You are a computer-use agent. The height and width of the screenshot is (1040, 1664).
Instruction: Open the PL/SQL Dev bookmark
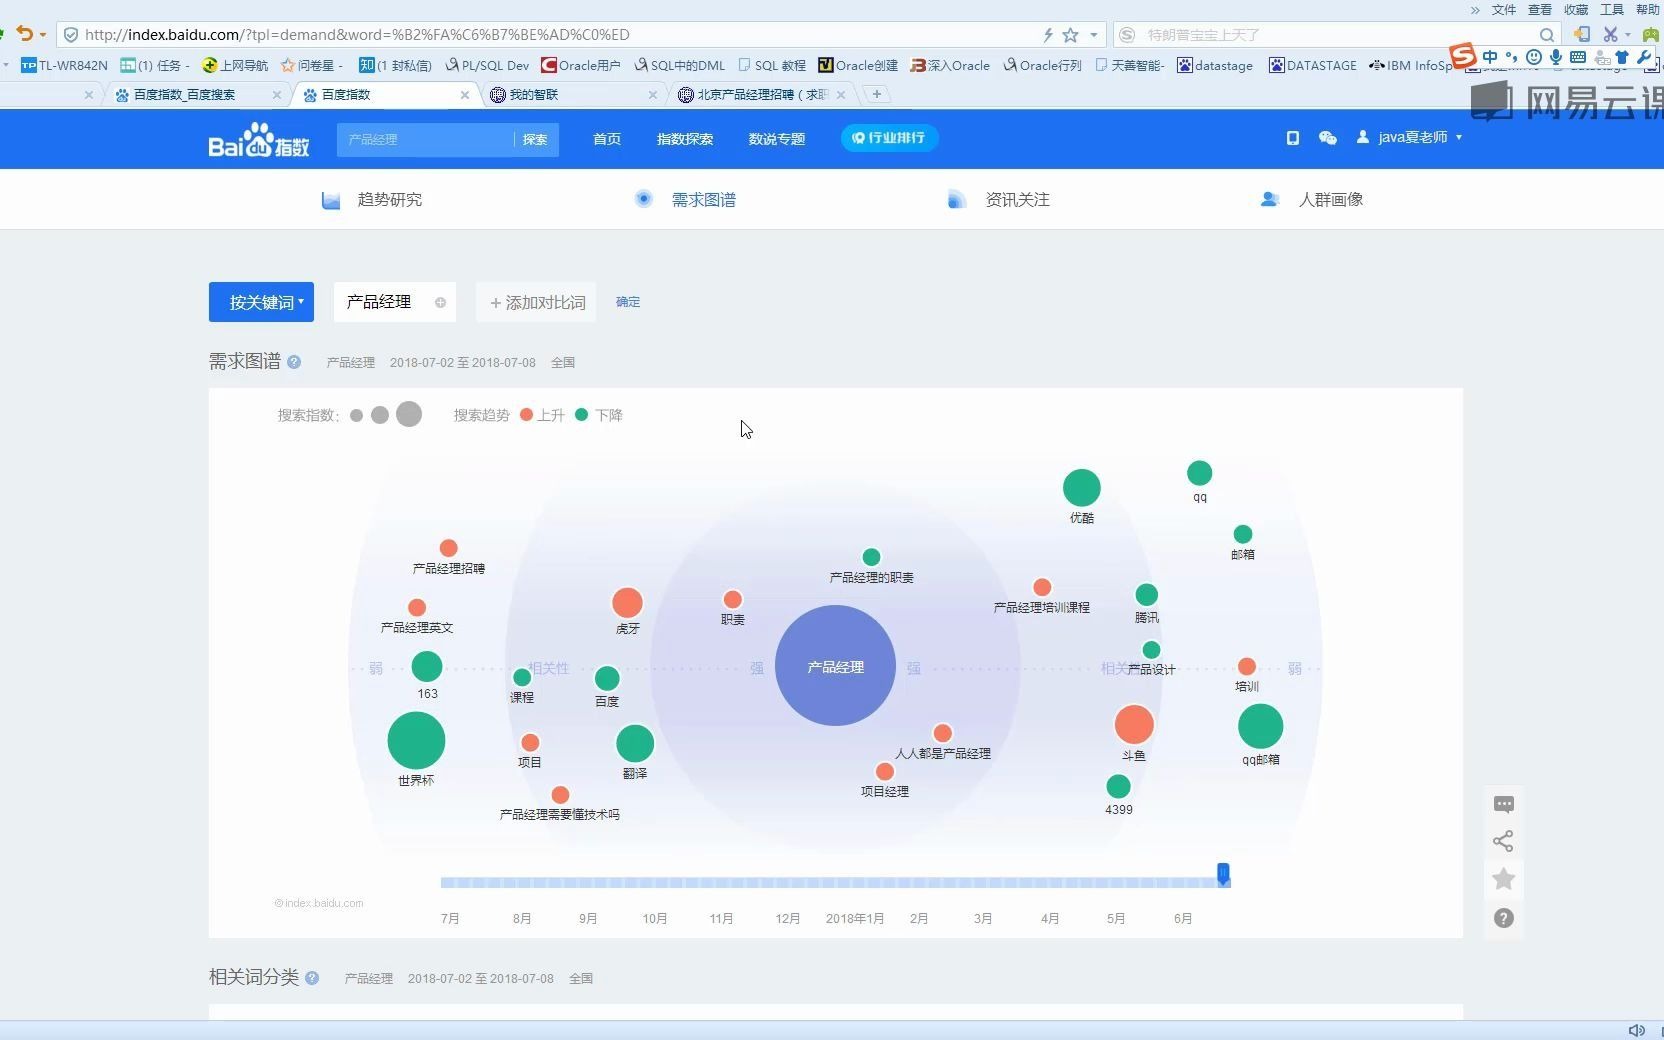pos(487,65)
